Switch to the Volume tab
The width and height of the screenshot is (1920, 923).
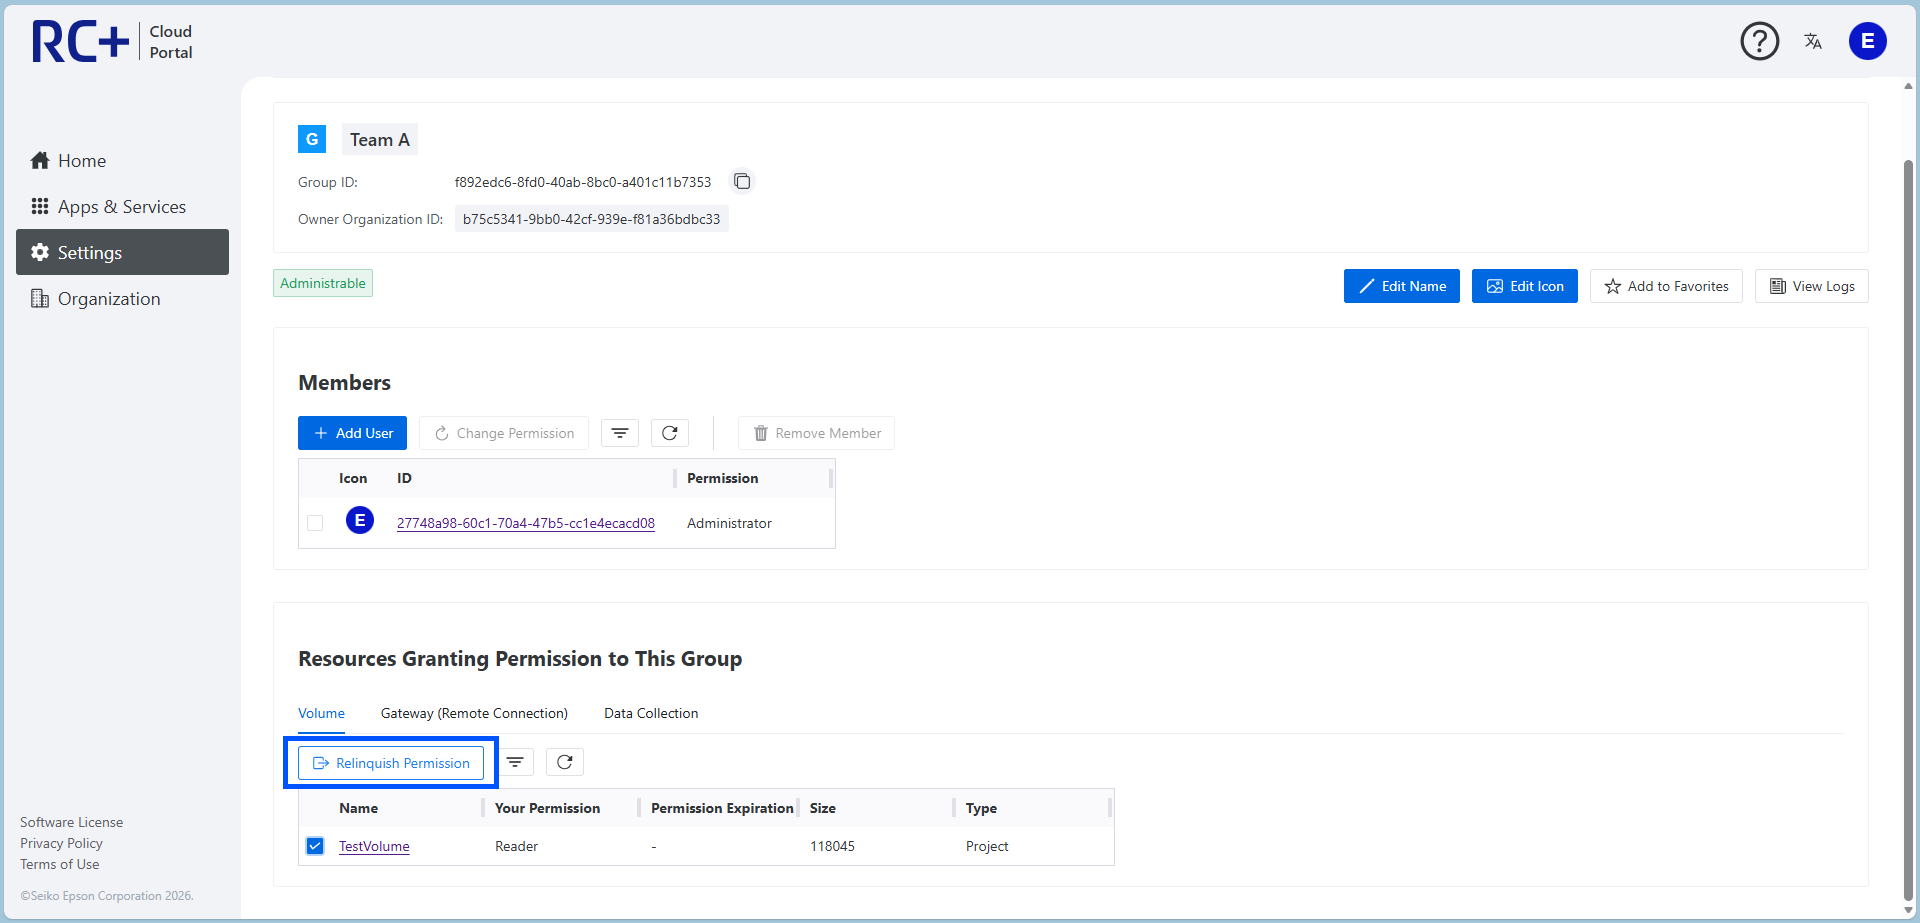pos(321,713)
